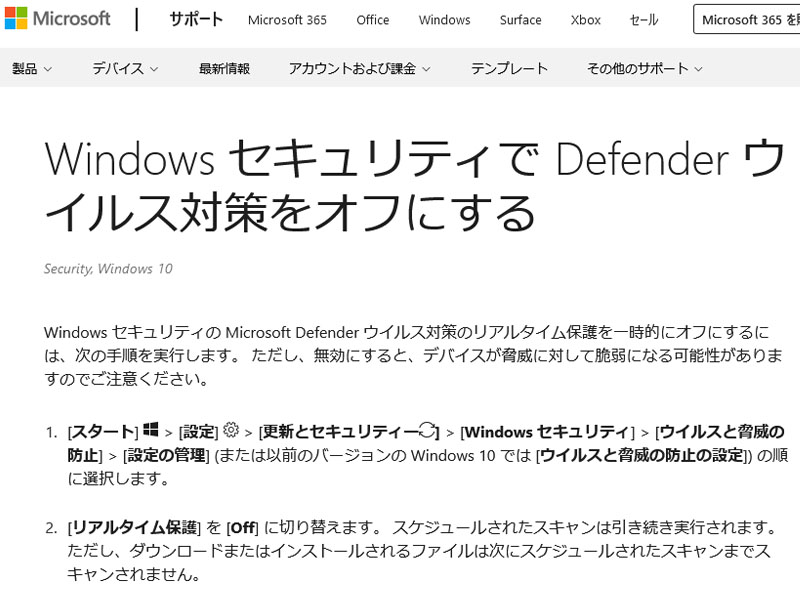Click the bold リアルタイム保護 text in step 2

click(135, 528)
